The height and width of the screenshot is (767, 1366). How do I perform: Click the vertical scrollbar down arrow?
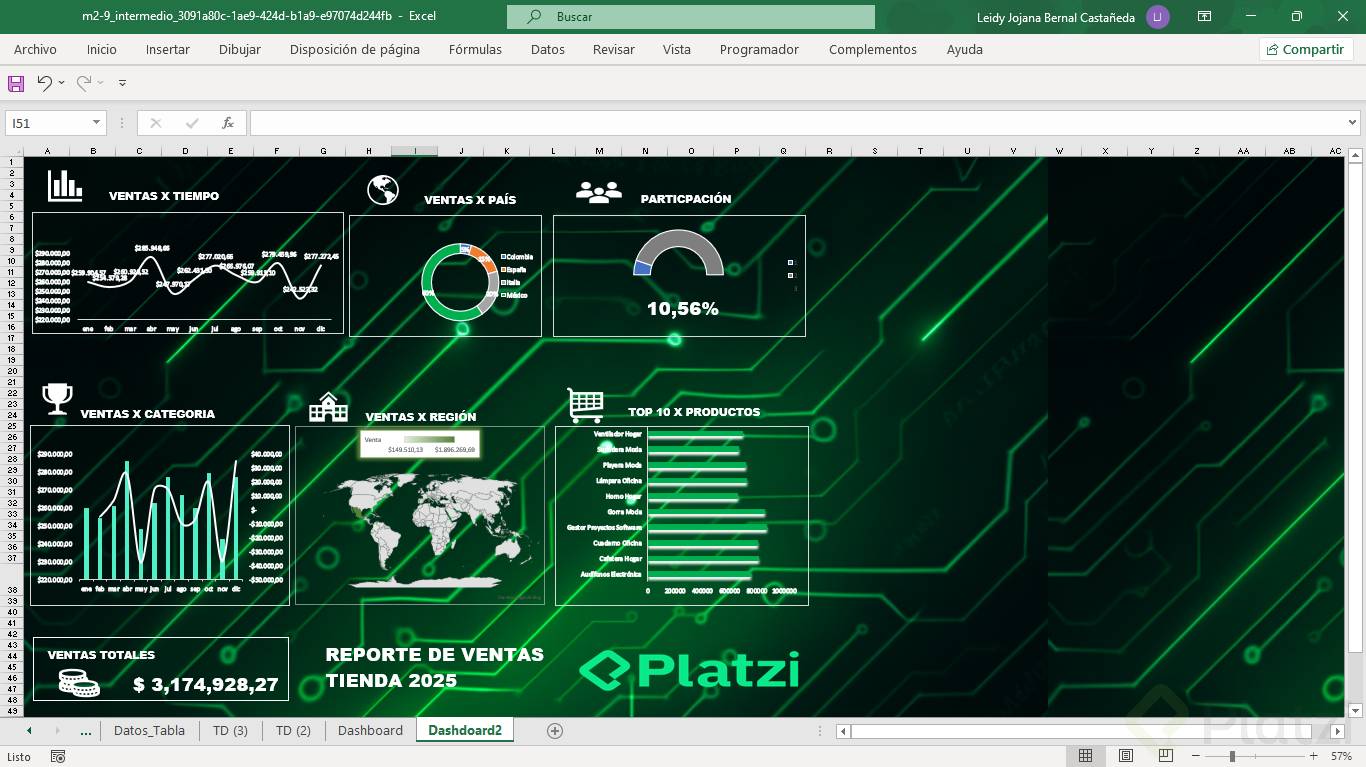point(1355,711)
